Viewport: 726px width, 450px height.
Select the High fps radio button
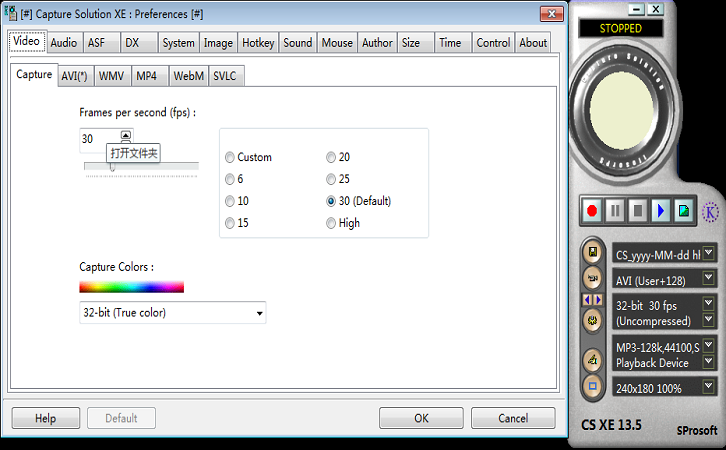click(x=332, y=223)
